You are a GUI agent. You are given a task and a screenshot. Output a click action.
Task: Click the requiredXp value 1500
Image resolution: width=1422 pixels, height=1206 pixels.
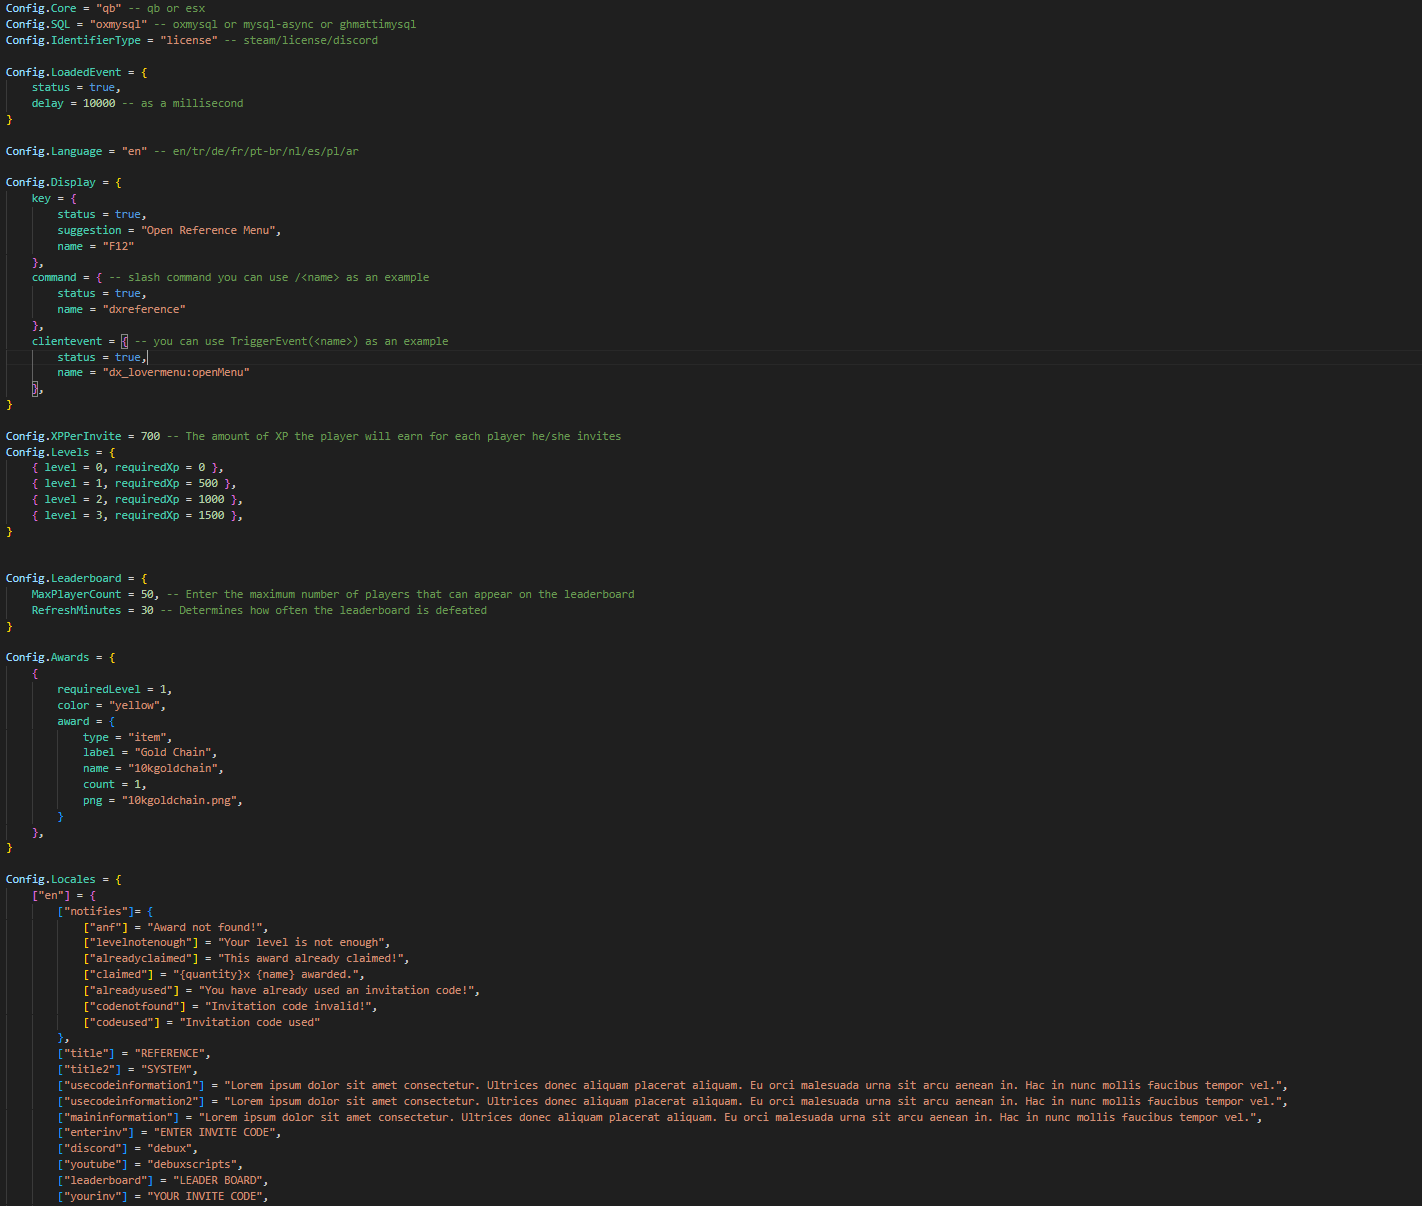pos(211,515)
